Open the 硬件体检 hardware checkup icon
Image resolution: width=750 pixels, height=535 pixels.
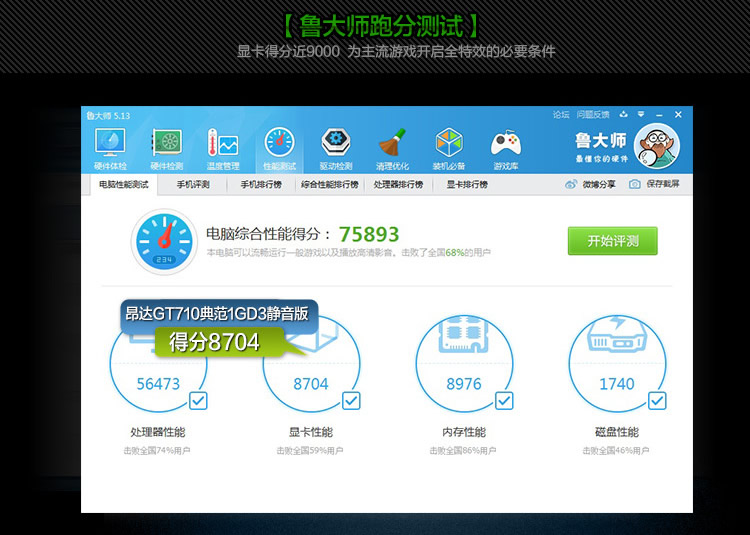point(110,142)
